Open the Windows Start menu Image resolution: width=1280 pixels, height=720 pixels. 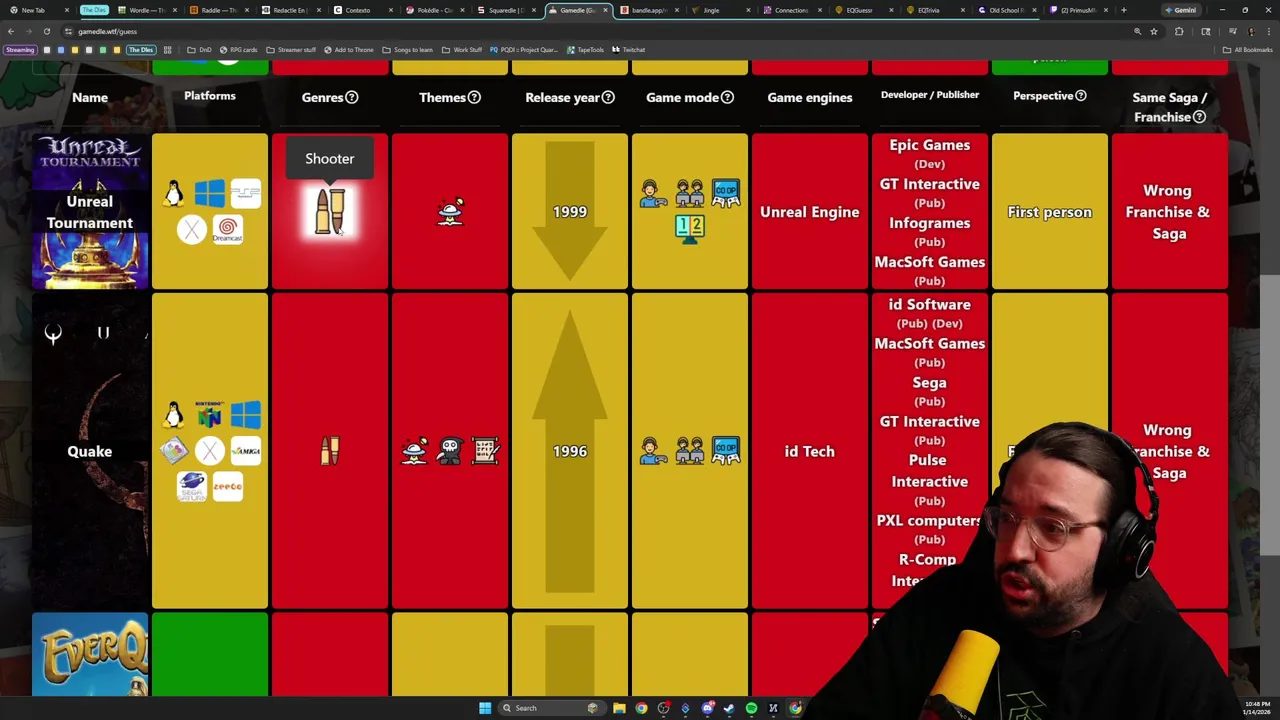(485, 708)
